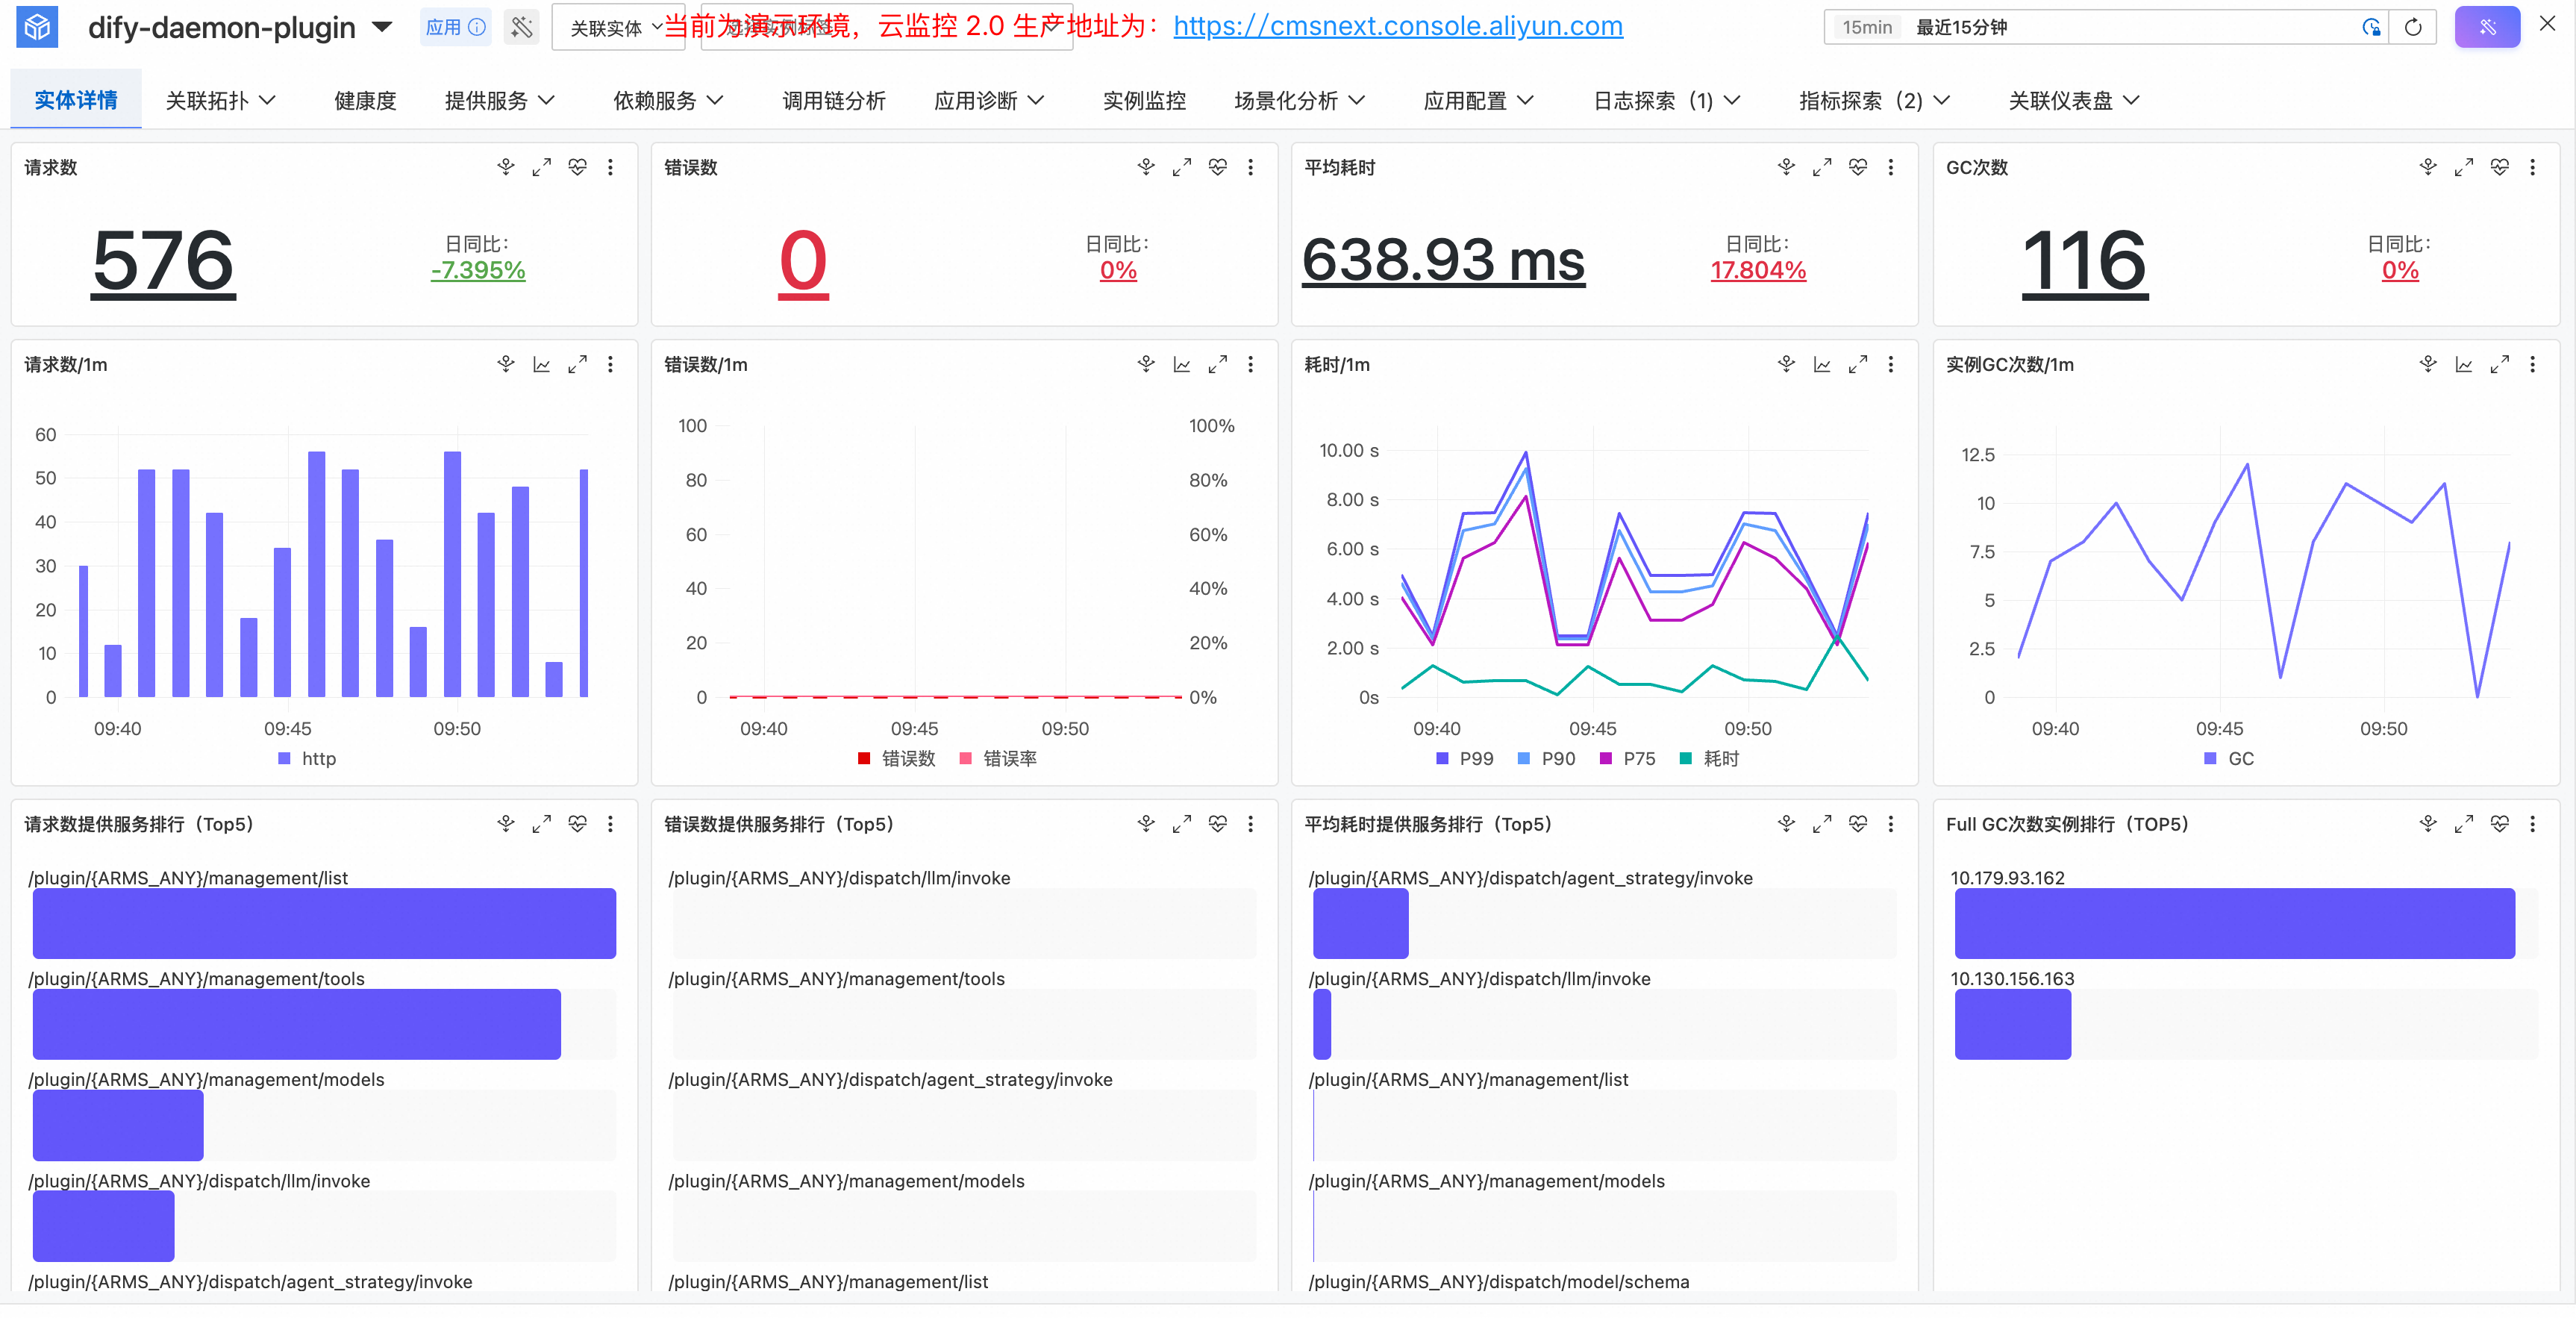This screenshot has height=1318, width=2576.
Task: Open the cmsnext.console.aliyun.com link
Action: (x=1397, y=25)
